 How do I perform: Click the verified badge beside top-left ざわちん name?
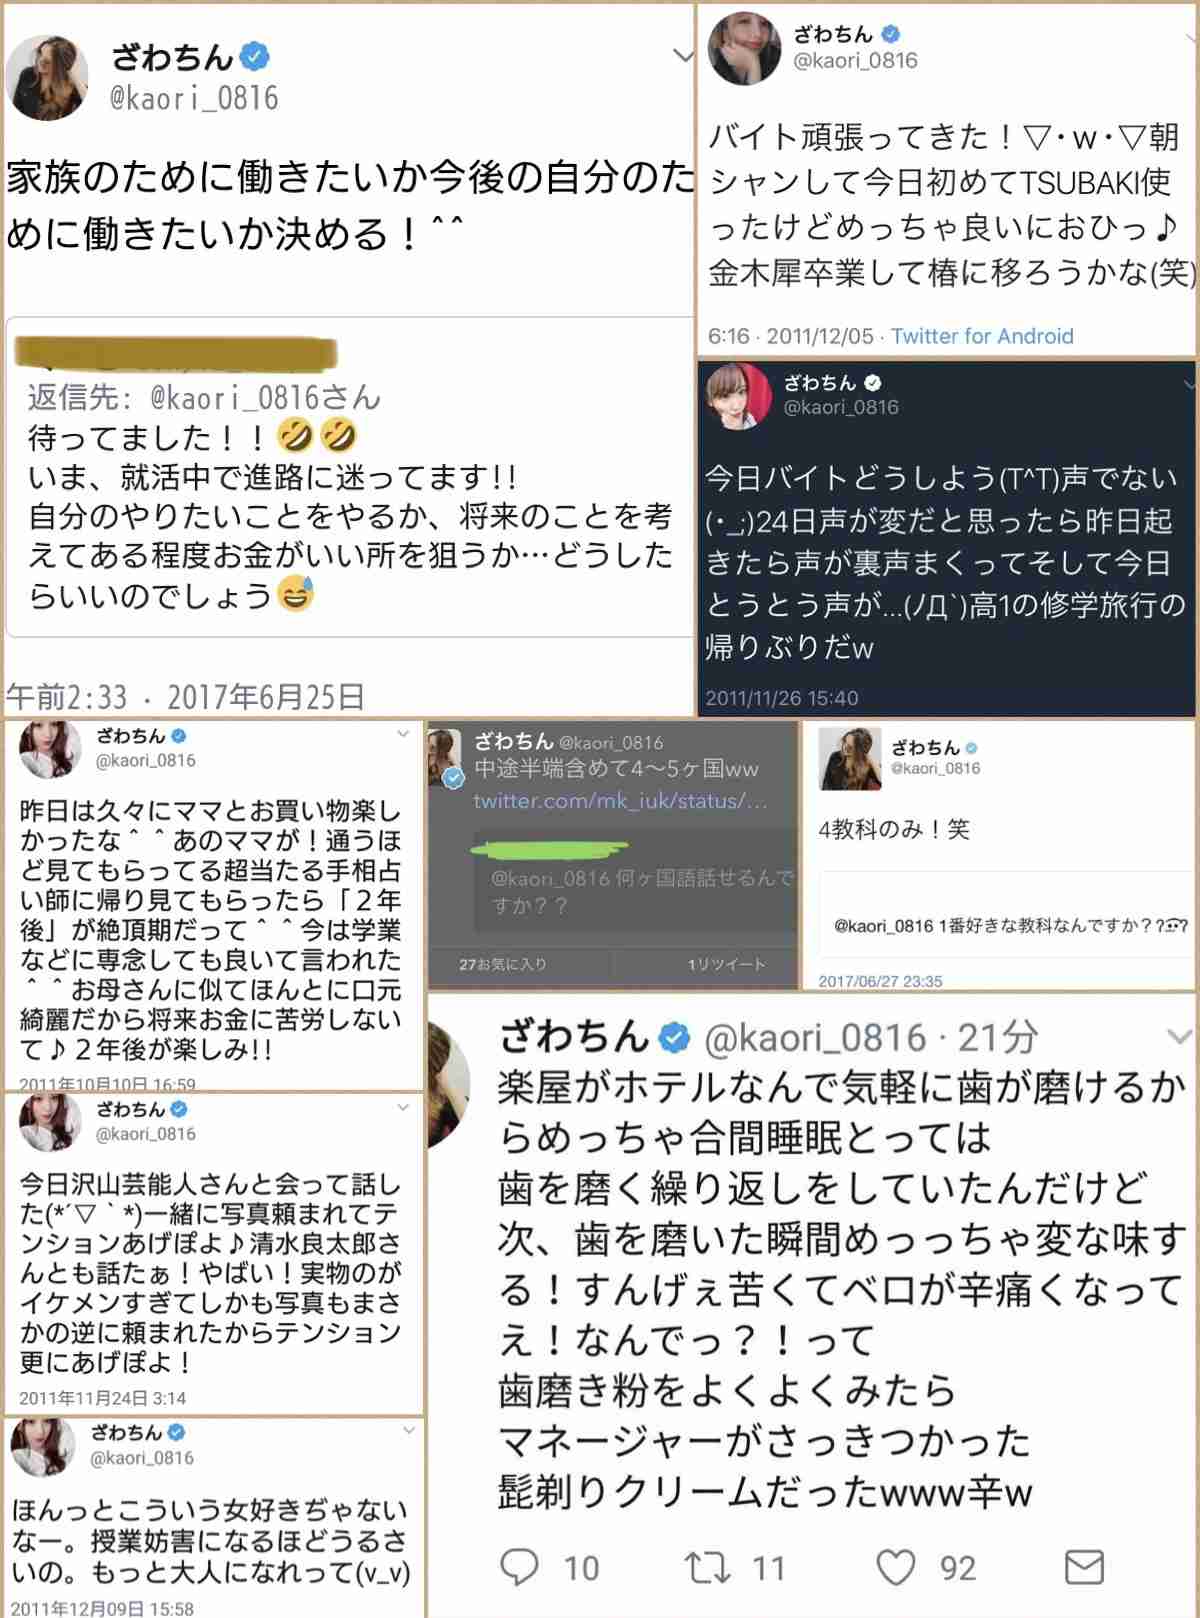point(256,56)
